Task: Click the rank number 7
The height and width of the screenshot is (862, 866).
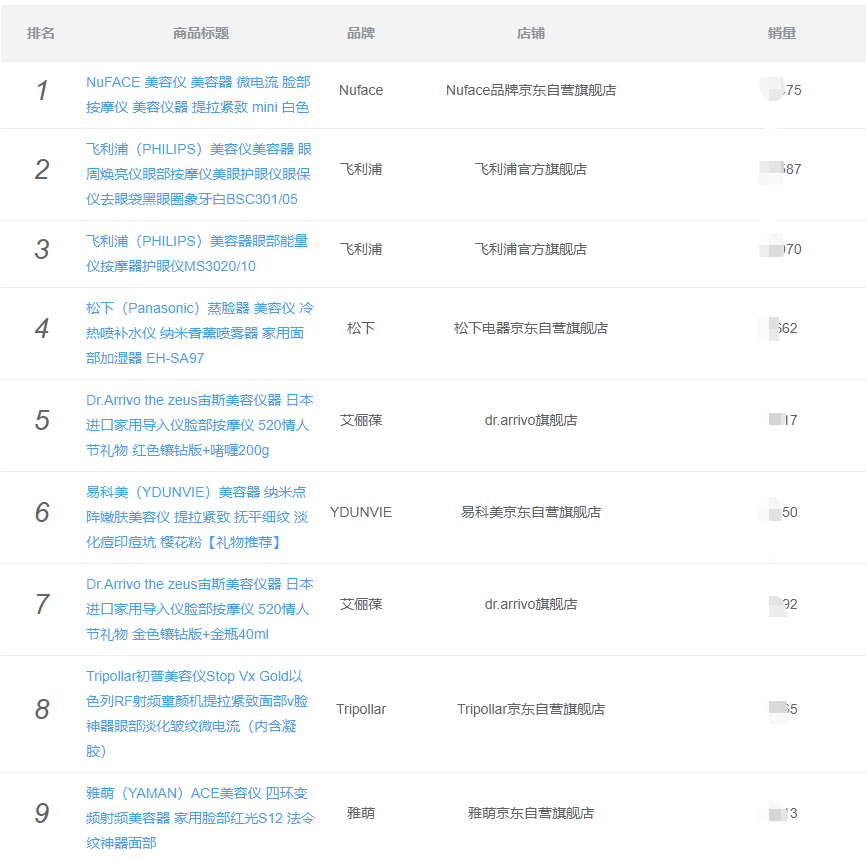Action: (x=42, y=604)
